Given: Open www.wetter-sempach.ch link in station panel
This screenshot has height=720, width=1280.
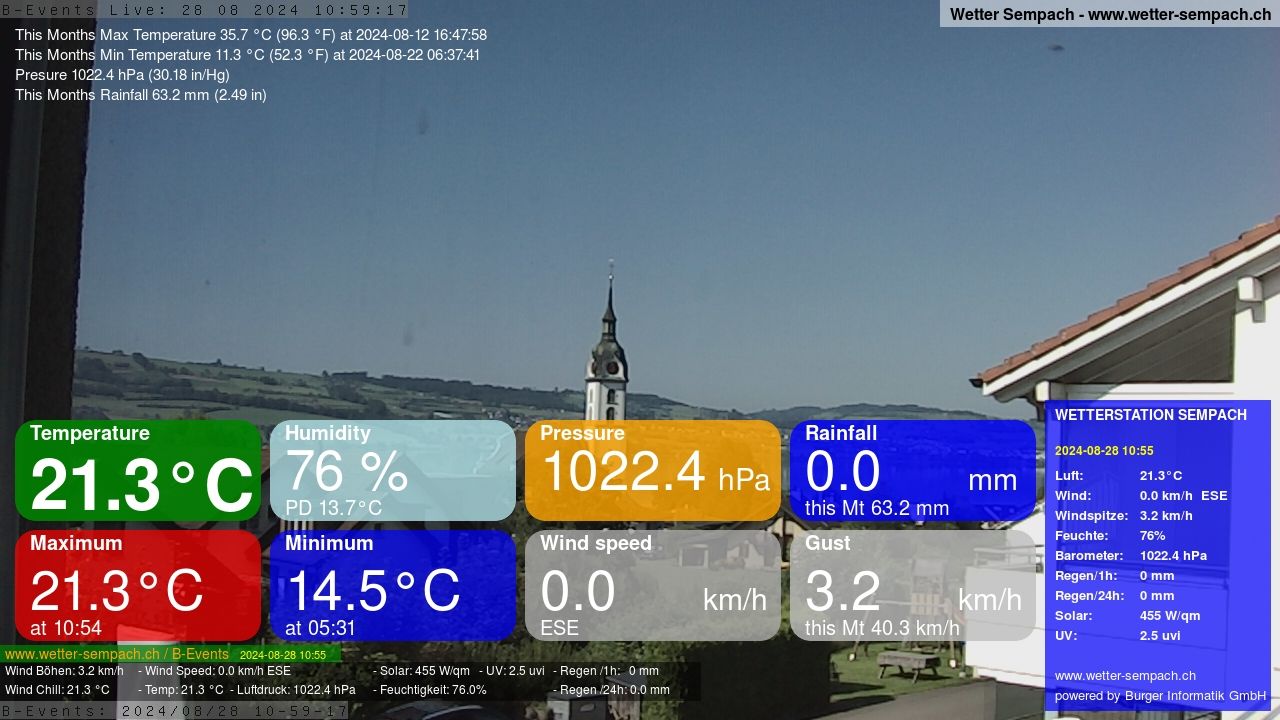Looking at the screenshot, I should 1125,676.
